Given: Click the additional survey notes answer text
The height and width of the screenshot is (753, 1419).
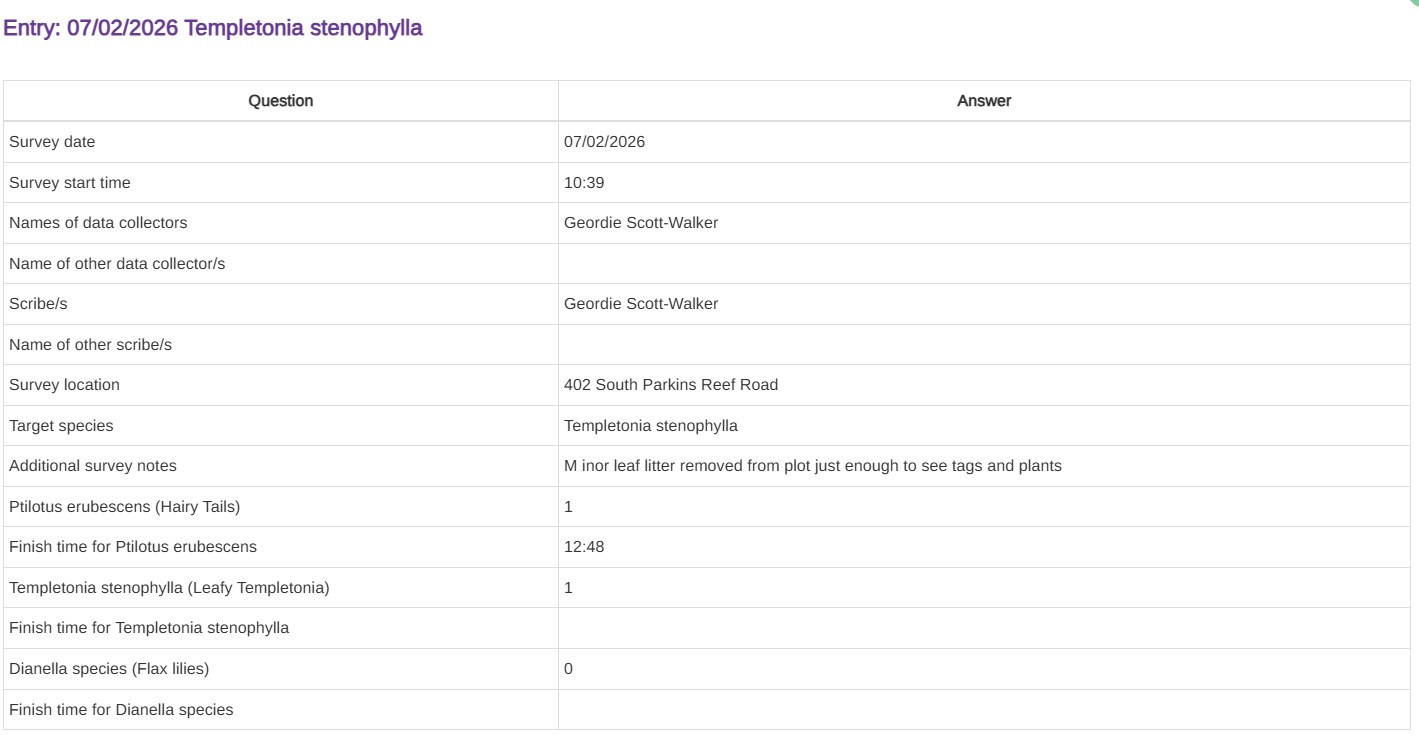Looking at the screenshot, I should tap(812, 466).
